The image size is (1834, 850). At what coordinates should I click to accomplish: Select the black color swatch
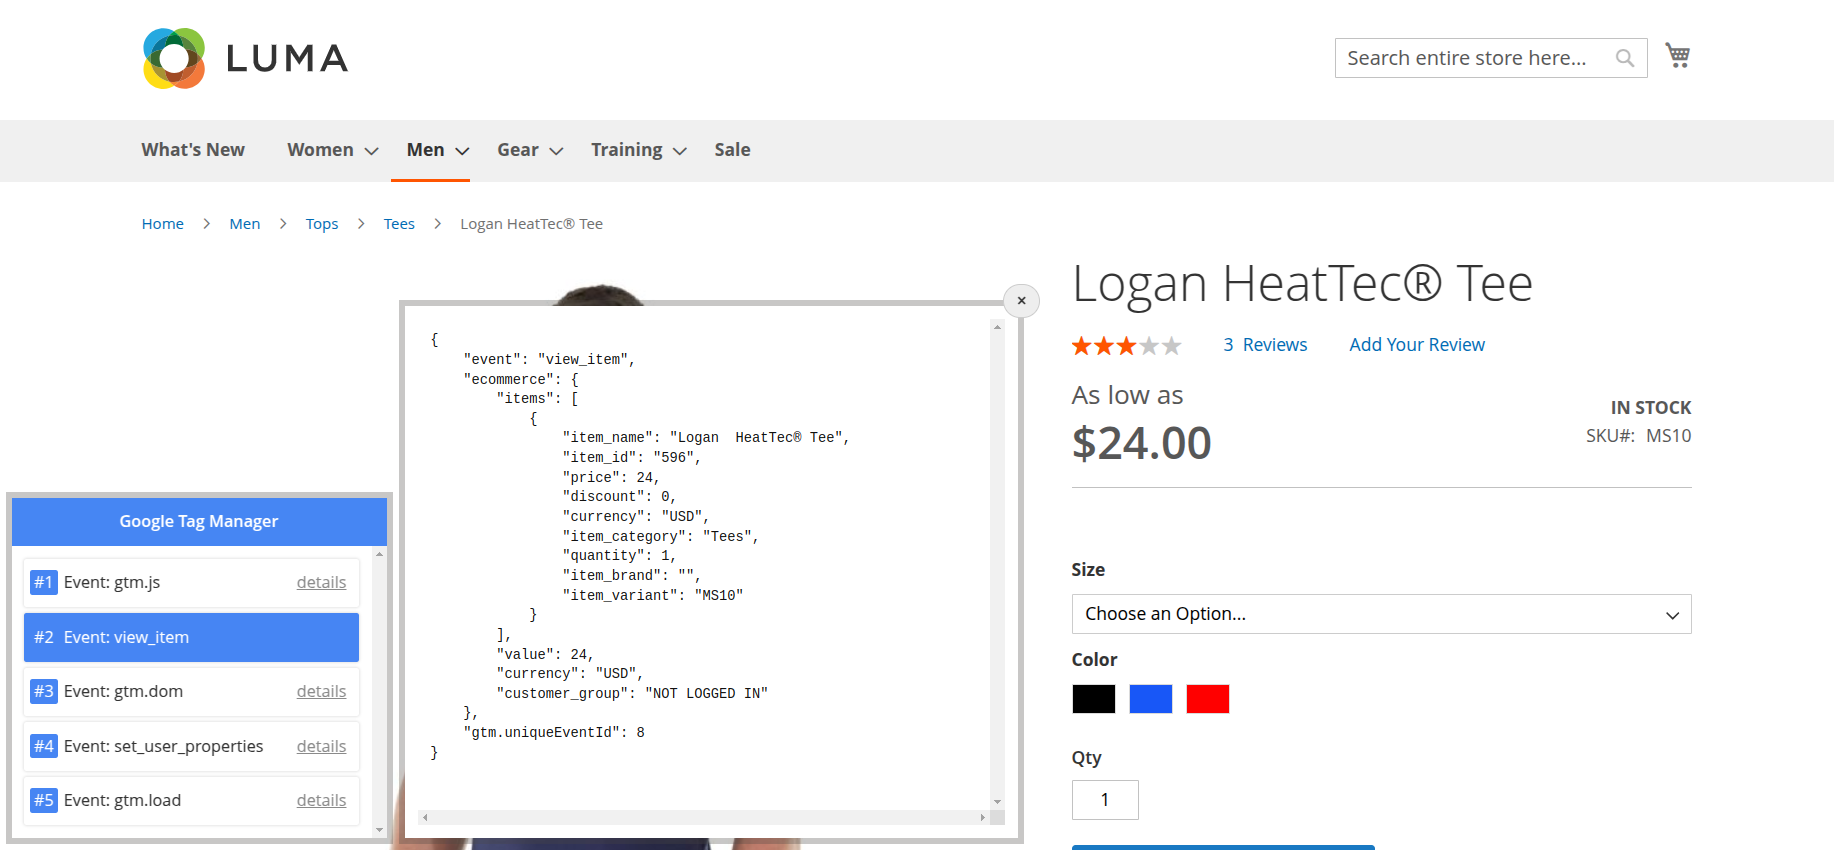1093,699
